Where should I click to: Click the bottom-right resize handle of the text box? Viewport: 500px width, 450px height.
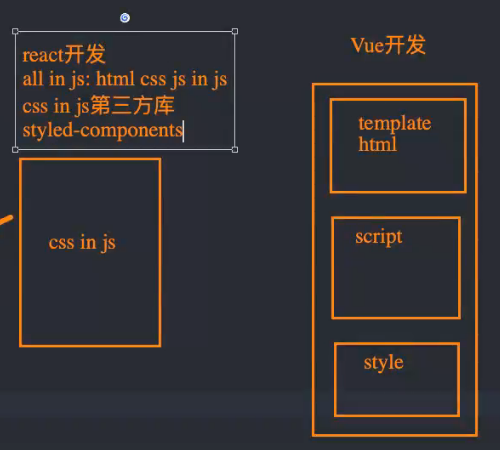[235, 150]
